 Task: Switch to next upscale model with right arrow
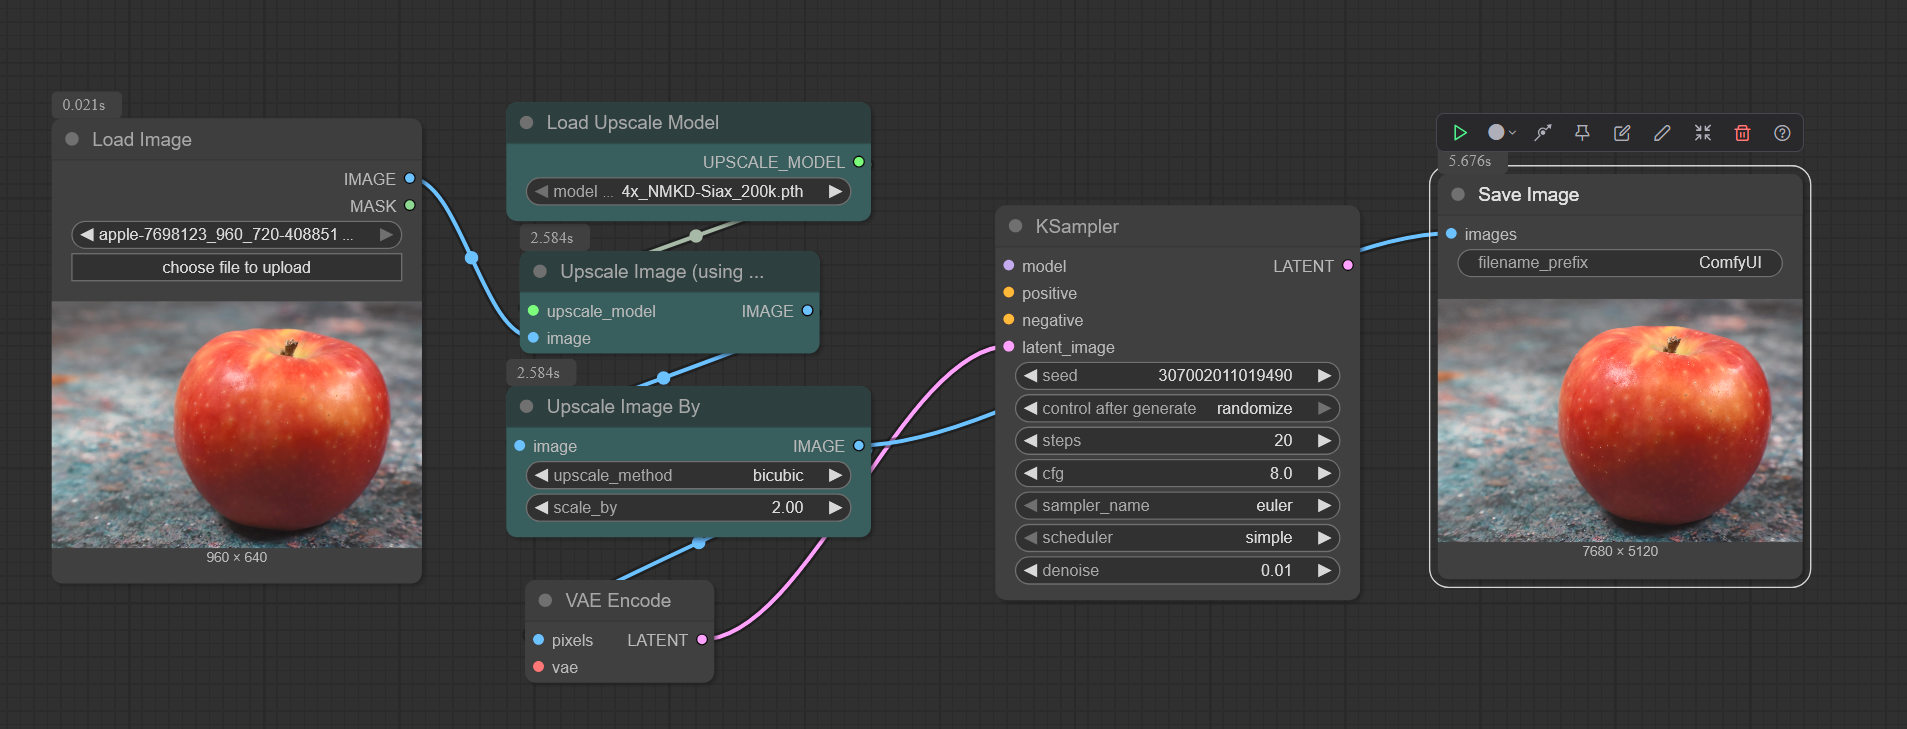click(x=835, y=191)
